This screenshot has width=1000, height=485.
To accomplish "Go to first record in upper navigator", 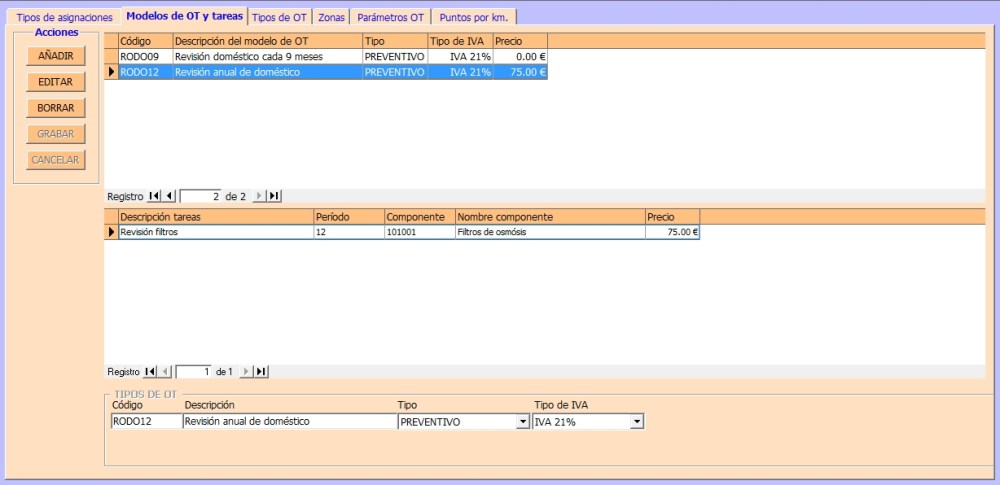I will tap(154, 196).
